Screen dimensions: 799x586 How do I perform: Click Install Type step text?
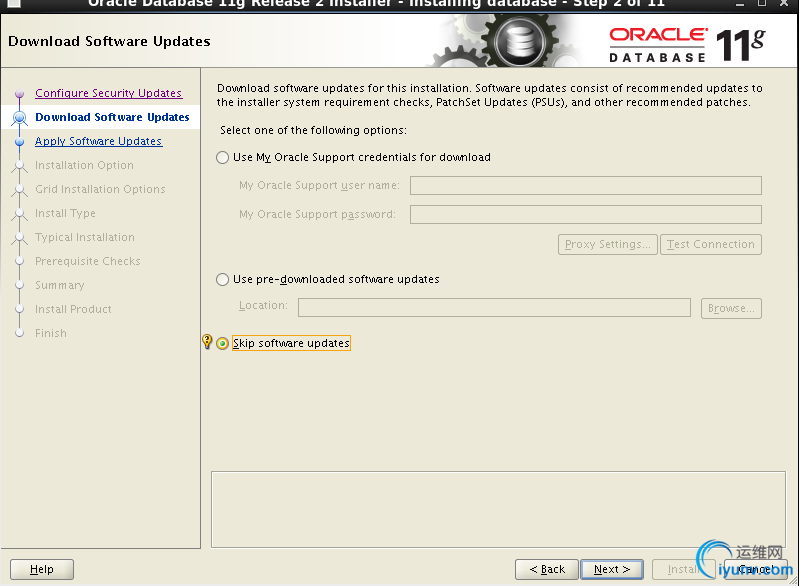point(65,213)
